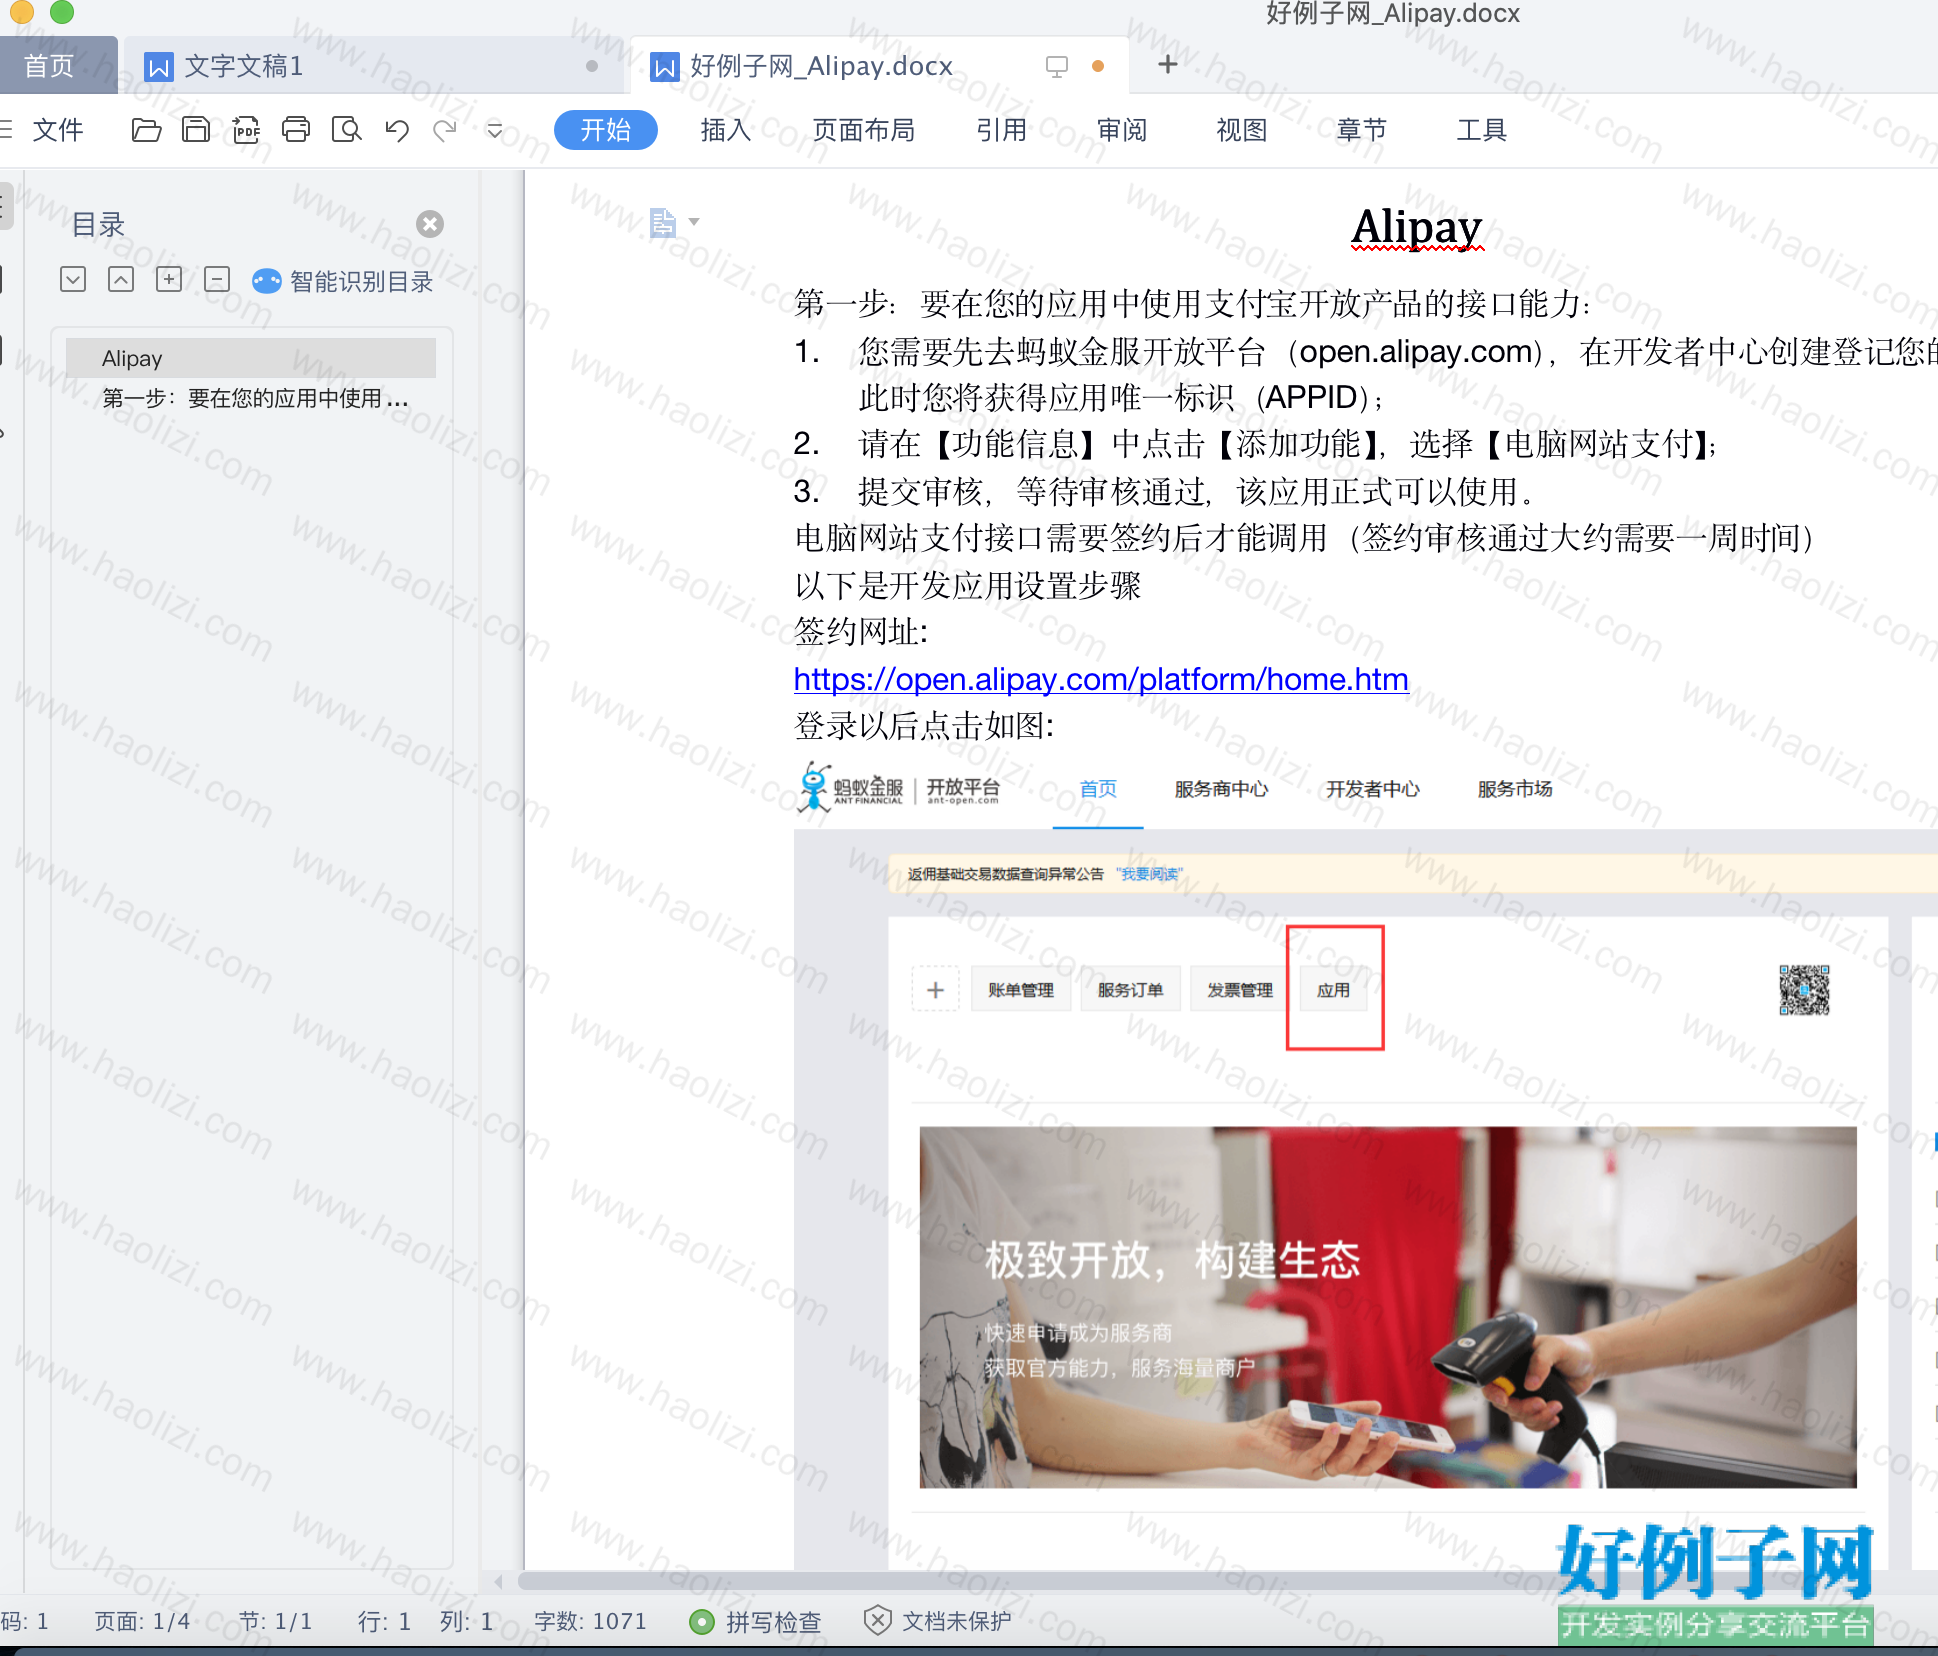
Task: Close the 目录 navigation pane
Action: pos(430,224)
